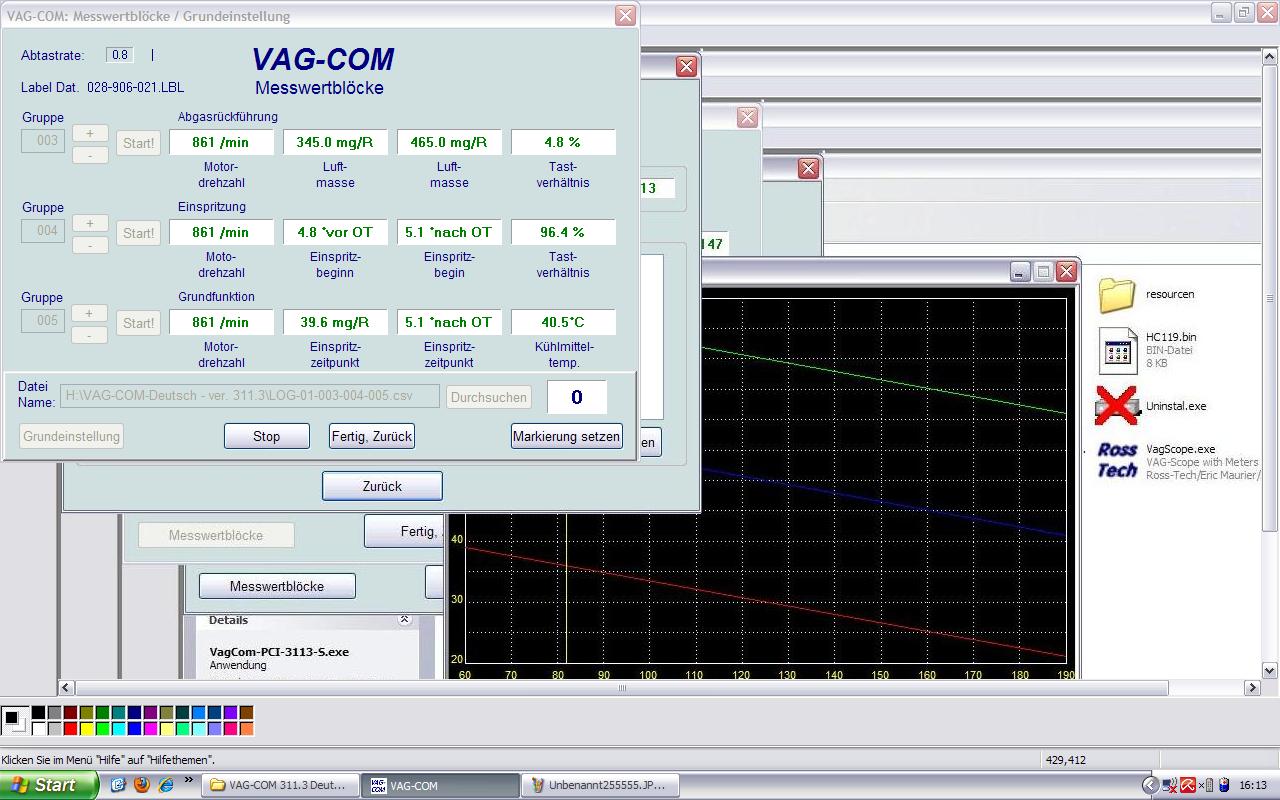This screenshot has width=1280, height=800.
Task: Open Internet Explorer from quick launch
Action: [165, 785]
